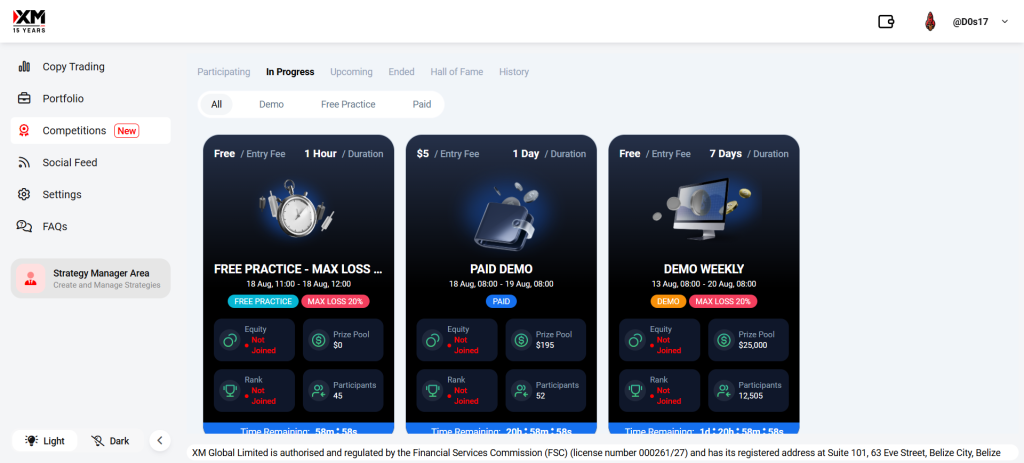Open the FREE PRACTICE - MAX LOSS card title
This screenshot has height=463, width=1024.
pyautogui.click(x=298, y=269)
